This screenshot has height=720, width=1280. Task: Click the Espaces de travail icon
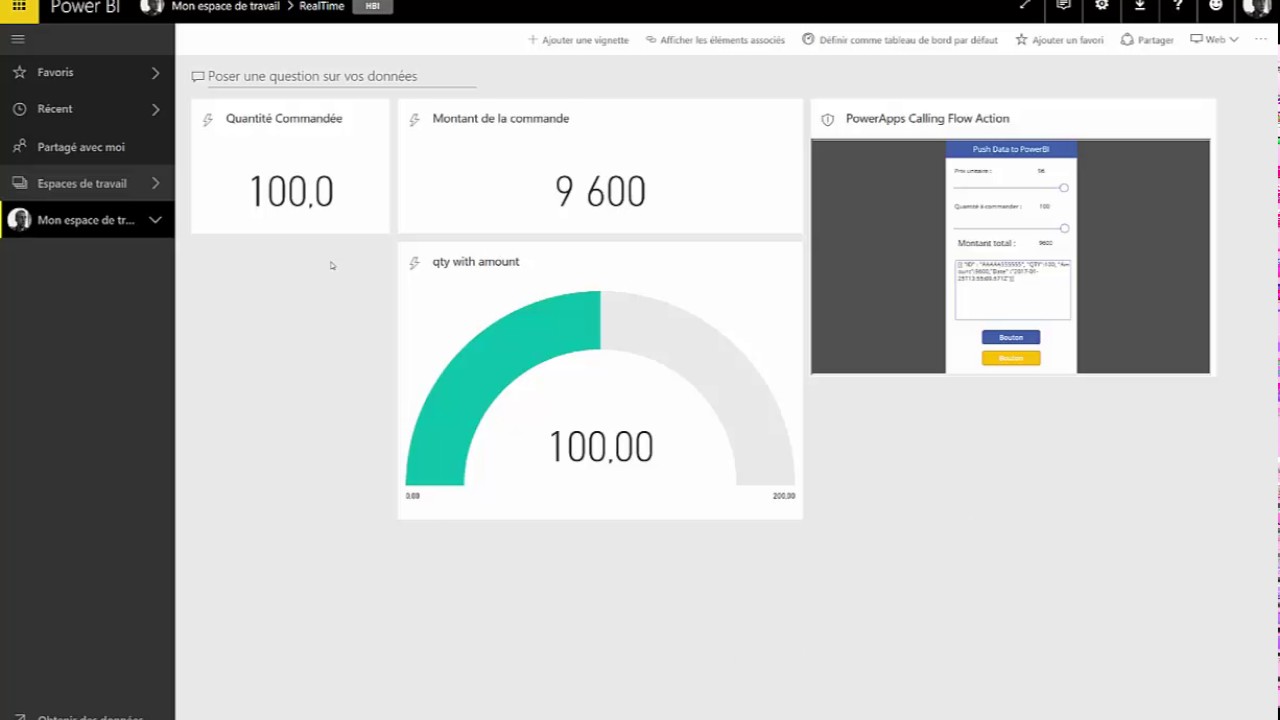pyautogui.click(x=19, y=183)
